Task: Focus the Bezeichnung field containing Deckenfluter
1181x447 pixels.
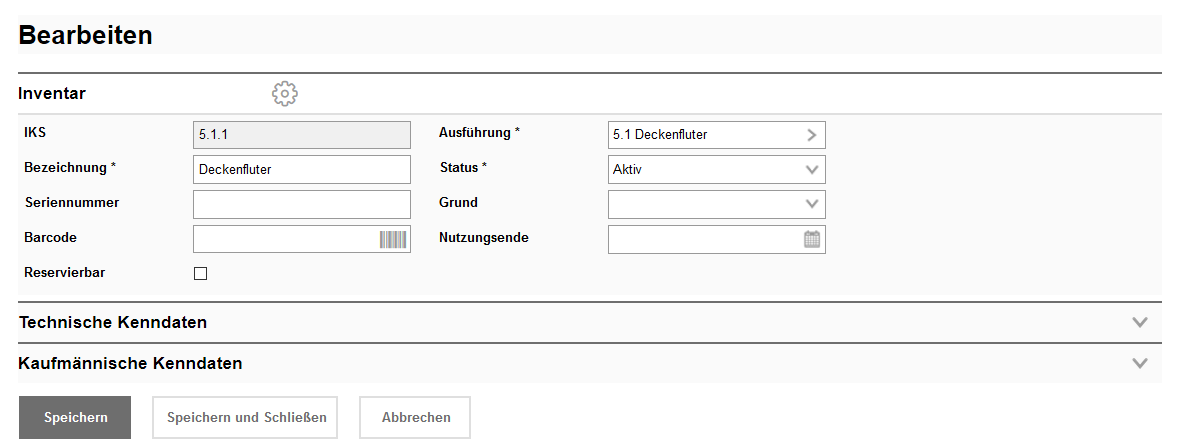Action: click(x=301, y=170)
